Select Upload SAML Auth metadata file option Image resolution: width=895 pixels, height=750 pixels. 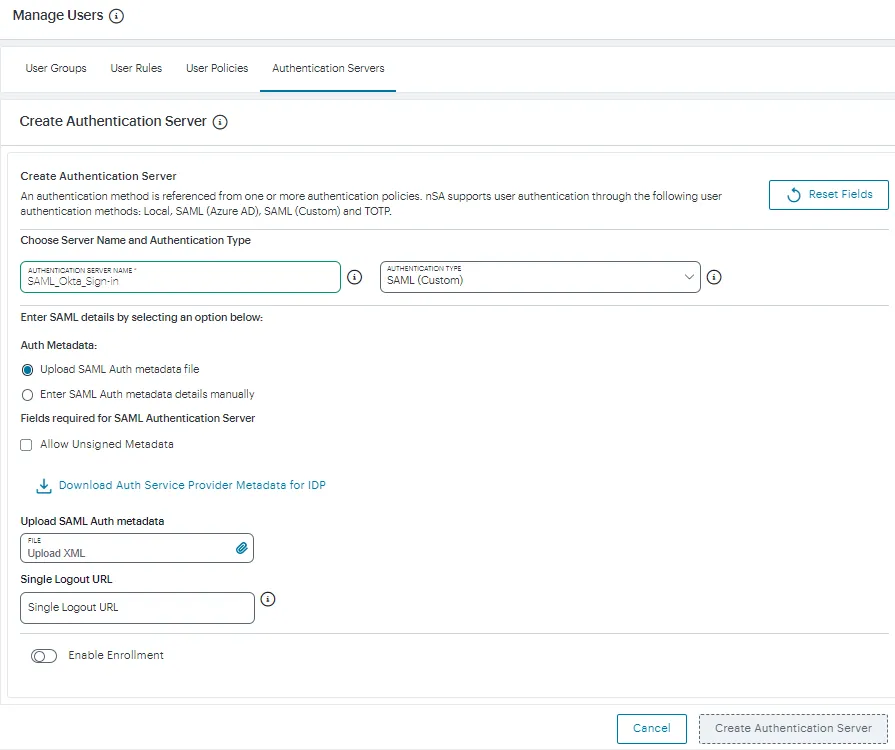coord(27,370)
